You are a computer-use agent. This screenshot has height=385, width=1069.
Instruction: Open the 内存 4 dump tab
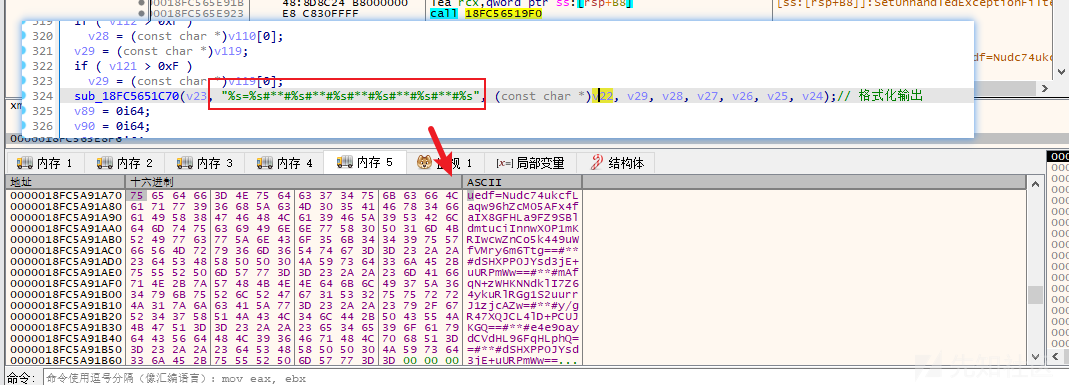pos(284,163)
